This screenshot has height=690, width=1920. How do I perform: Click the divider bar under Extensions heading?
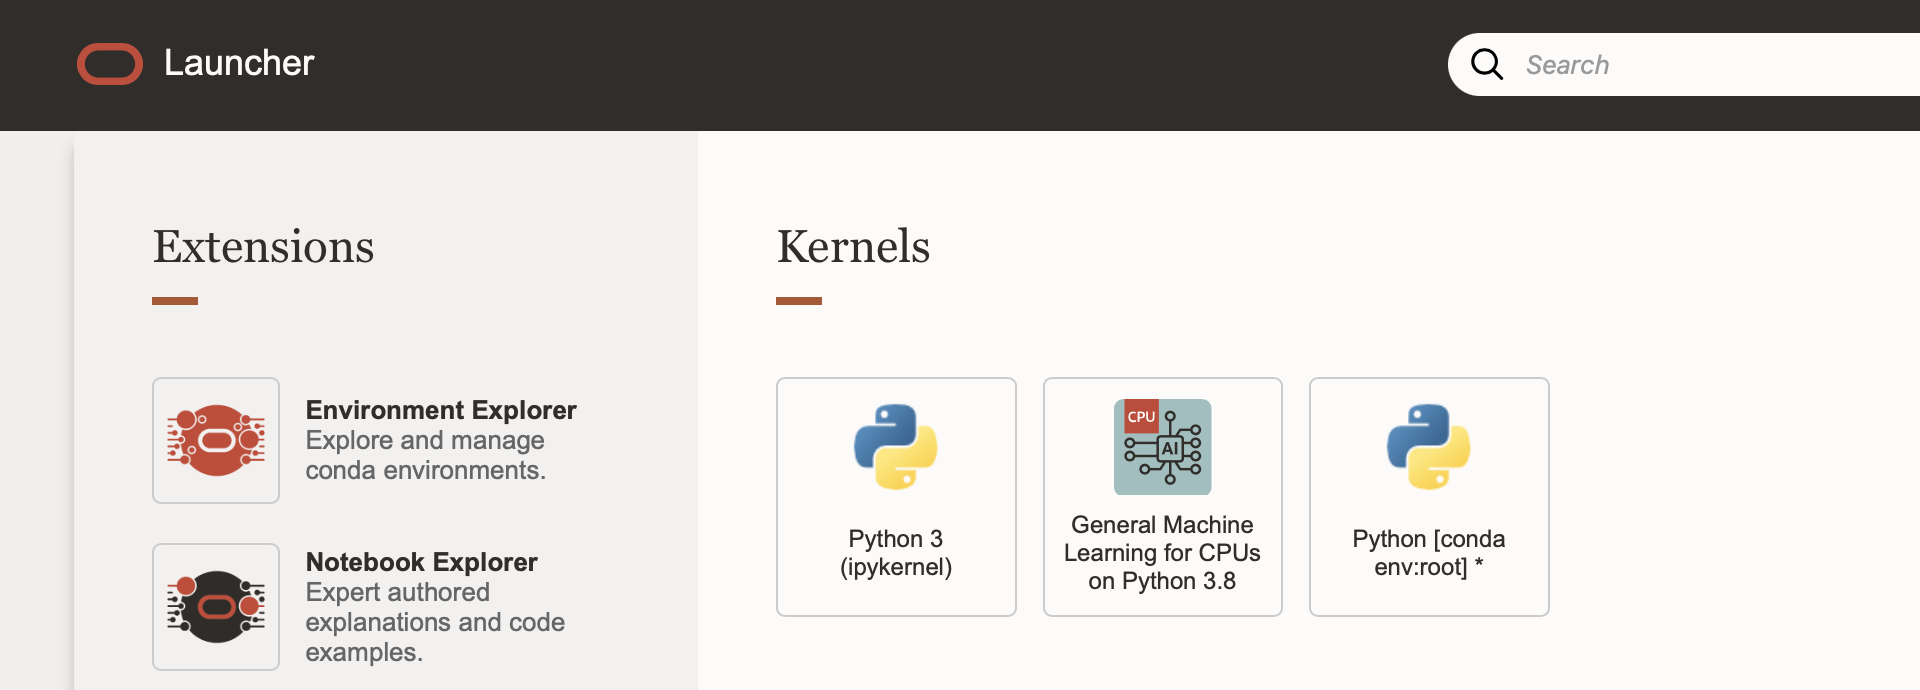175,300
